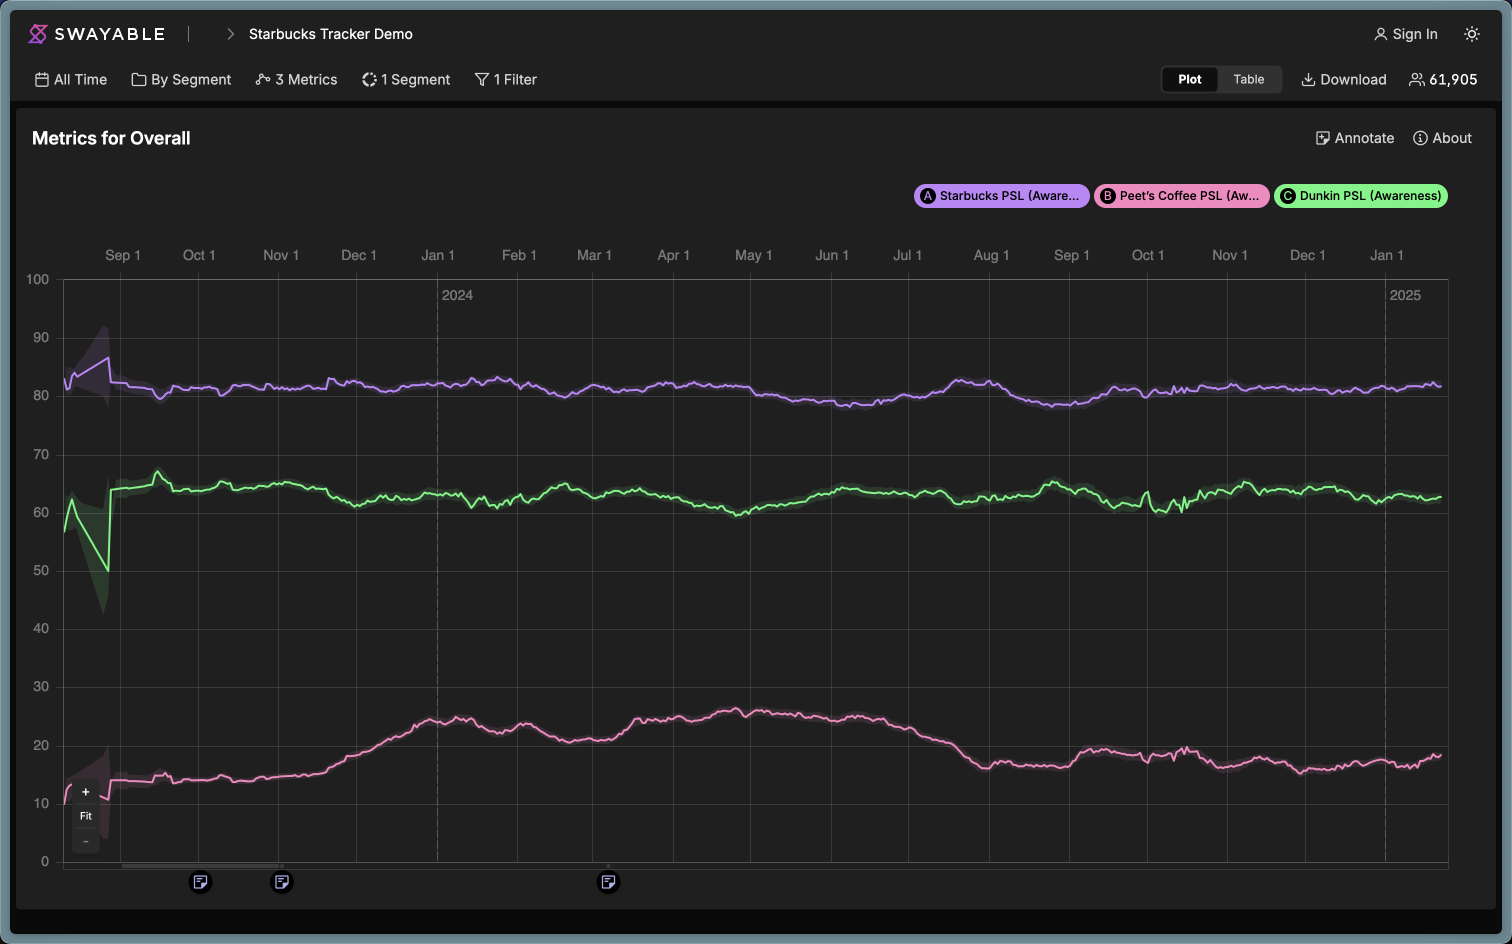This screenshot has height=944, width=1512.
Task: Select the Plot view tab
Action: point(1190,80)
